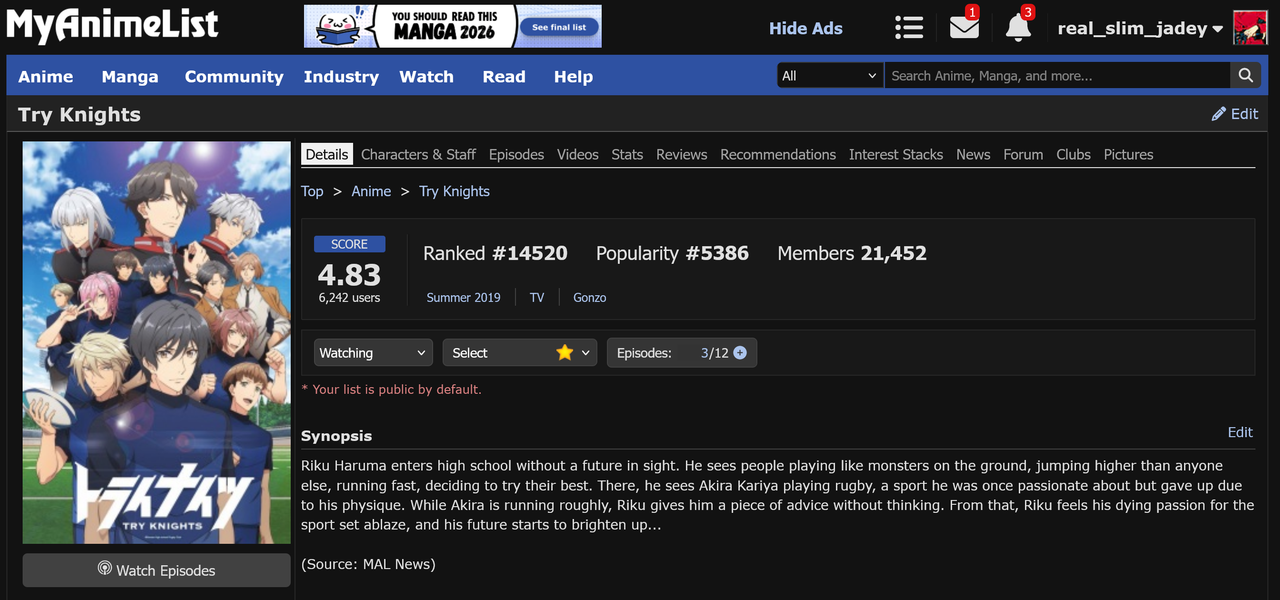Click the Members 21,452 text
The image size is (1280, 600).
[852, 253]
